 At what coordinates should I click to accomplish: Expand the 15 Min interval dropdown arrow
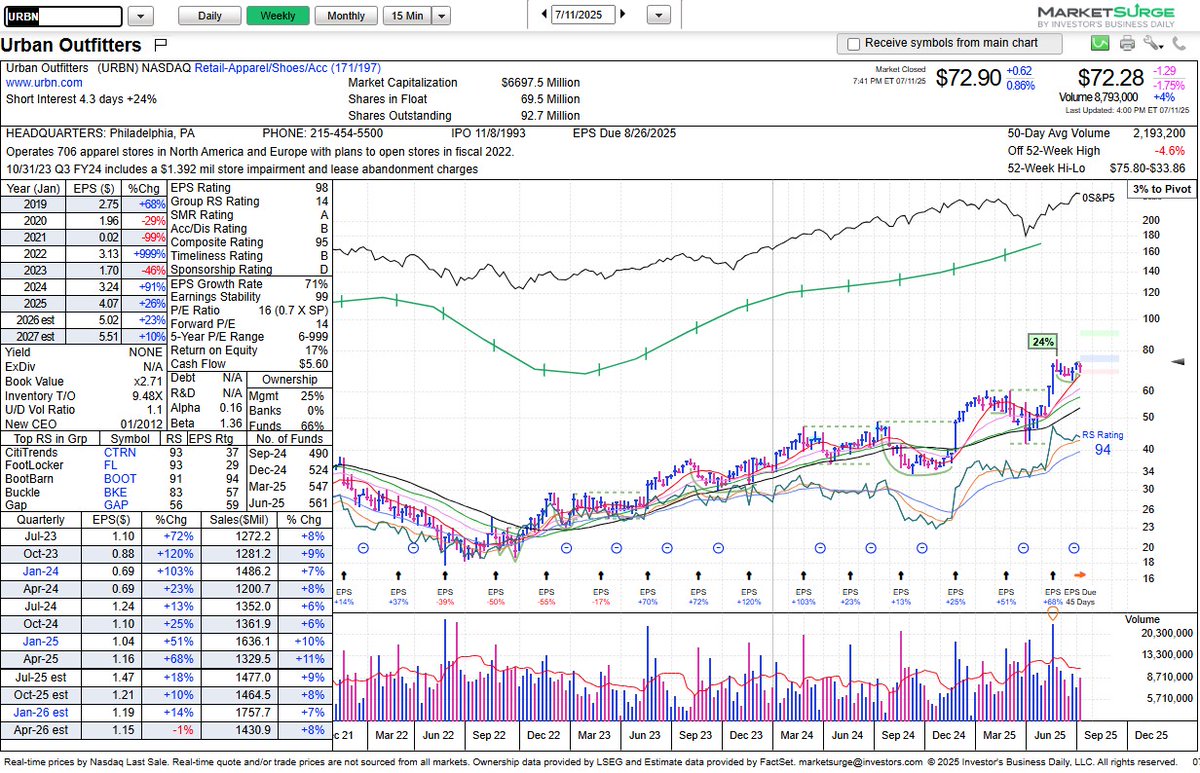pos(441,16)
